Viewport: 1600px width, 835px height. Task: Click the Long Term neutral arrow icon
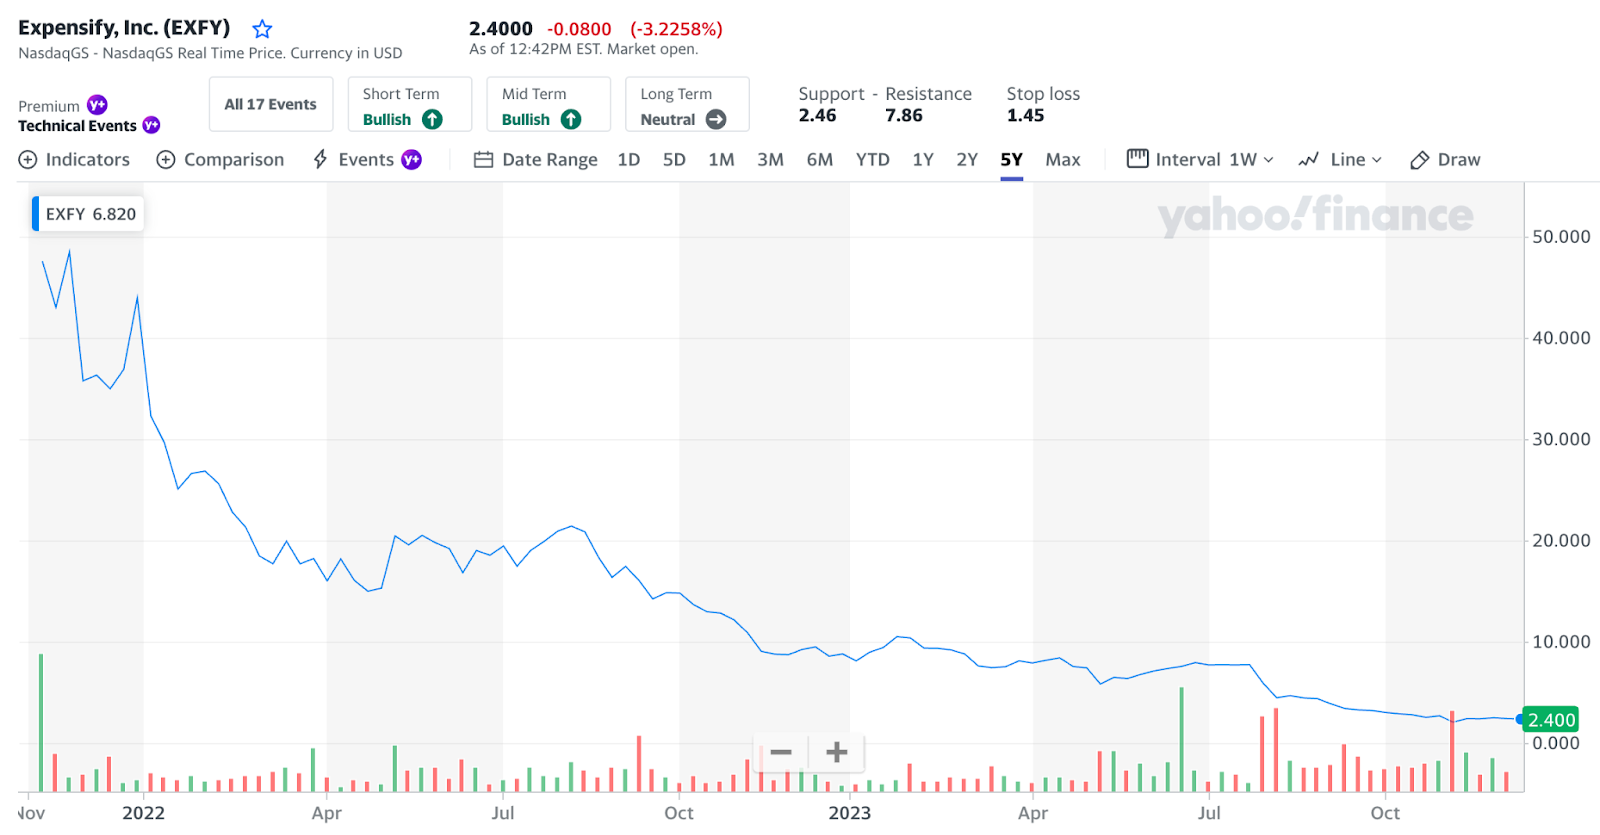pyautogui.click(x=716, y=119)
